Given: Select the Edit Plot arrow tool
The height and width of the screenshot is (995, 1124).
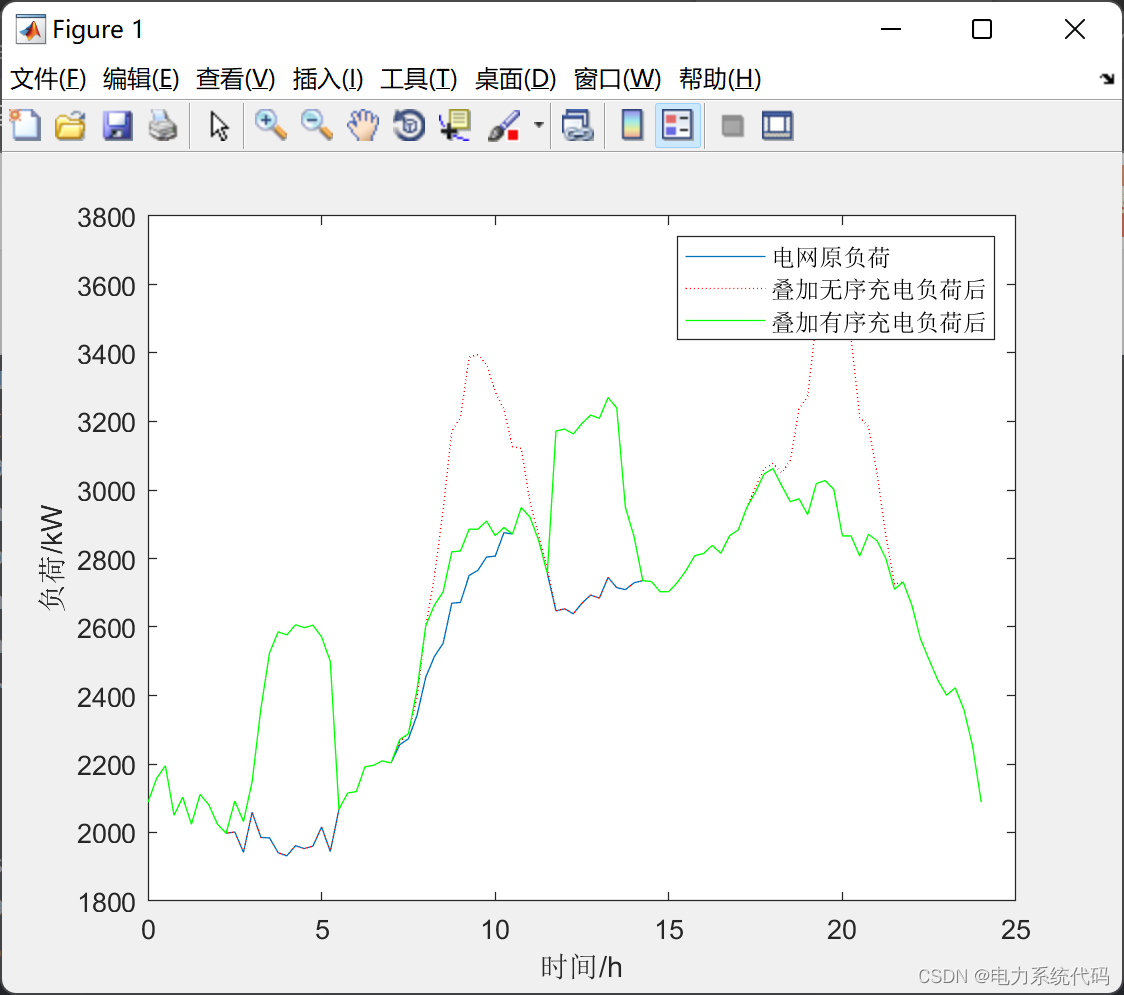Looking at the screenshot, I should (219, 125).
